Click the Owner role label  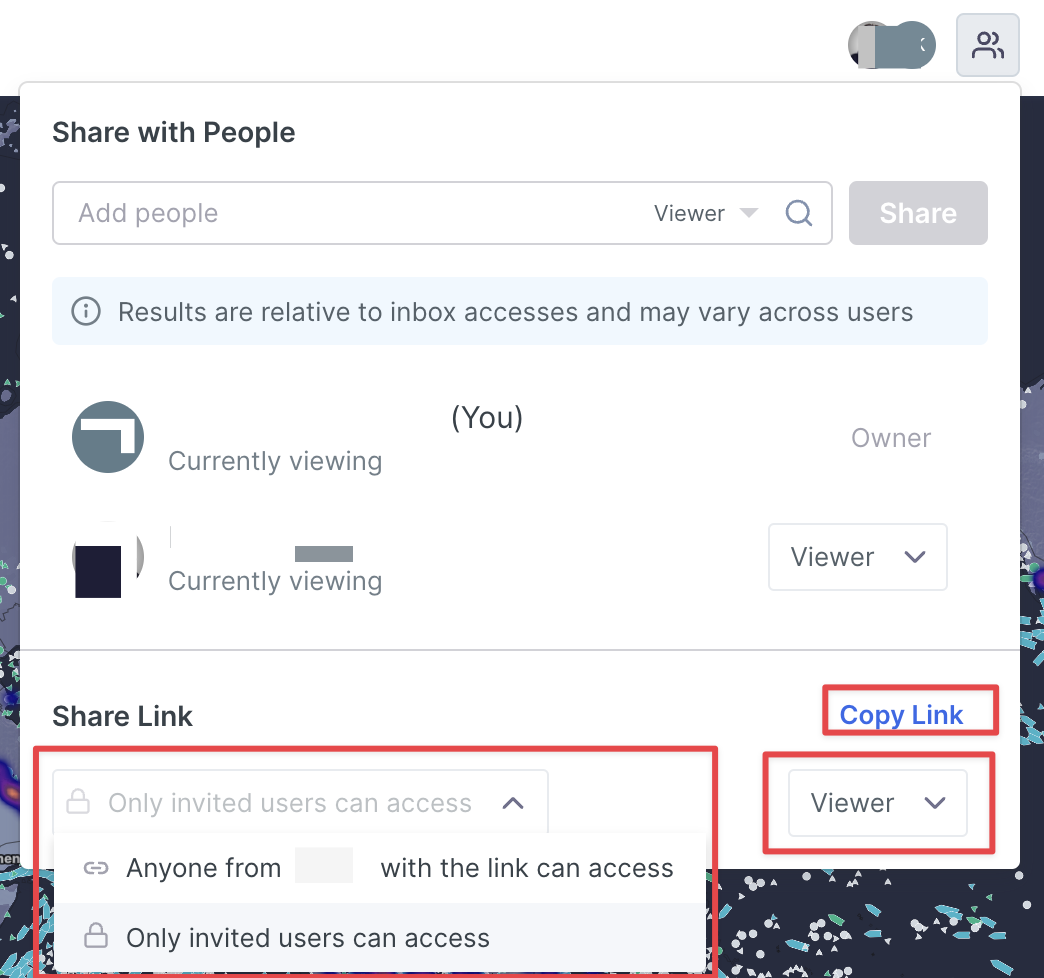890,438
